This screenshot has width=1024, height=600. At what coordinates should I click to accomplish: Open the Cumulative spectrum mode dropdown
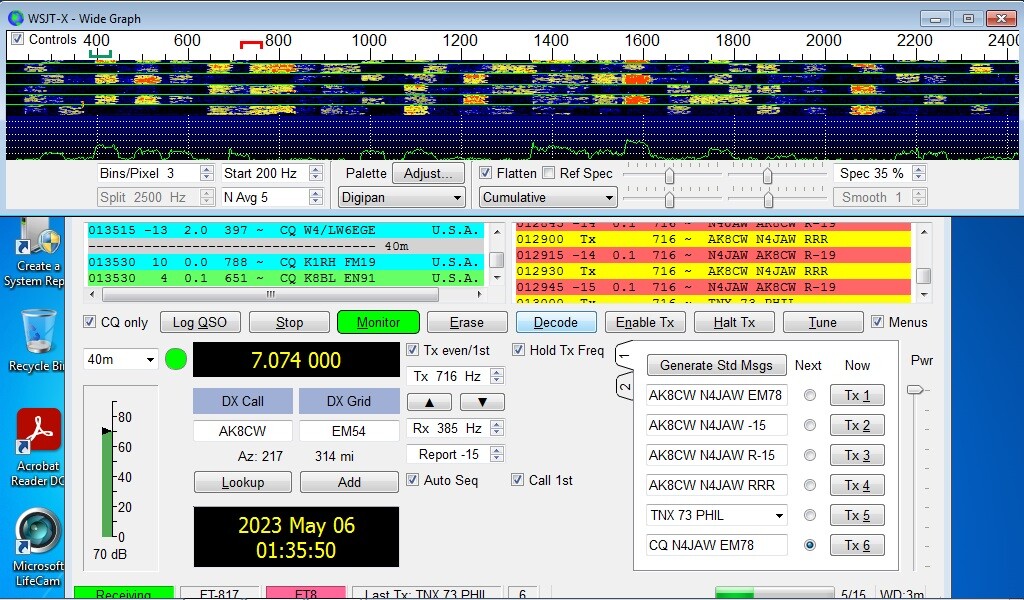point(547,198)
